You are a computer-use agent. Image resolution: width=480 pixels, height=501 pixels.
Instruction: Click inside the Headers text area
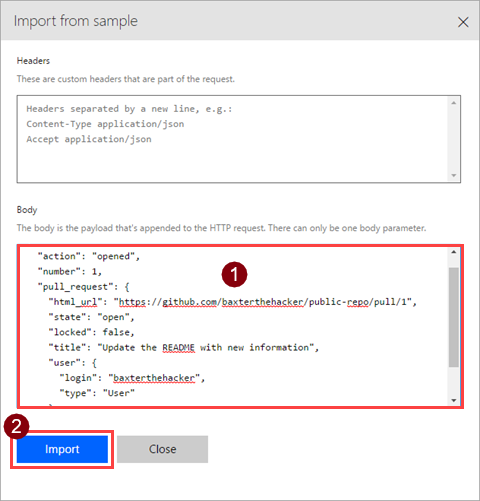click(x=233, y=139)
